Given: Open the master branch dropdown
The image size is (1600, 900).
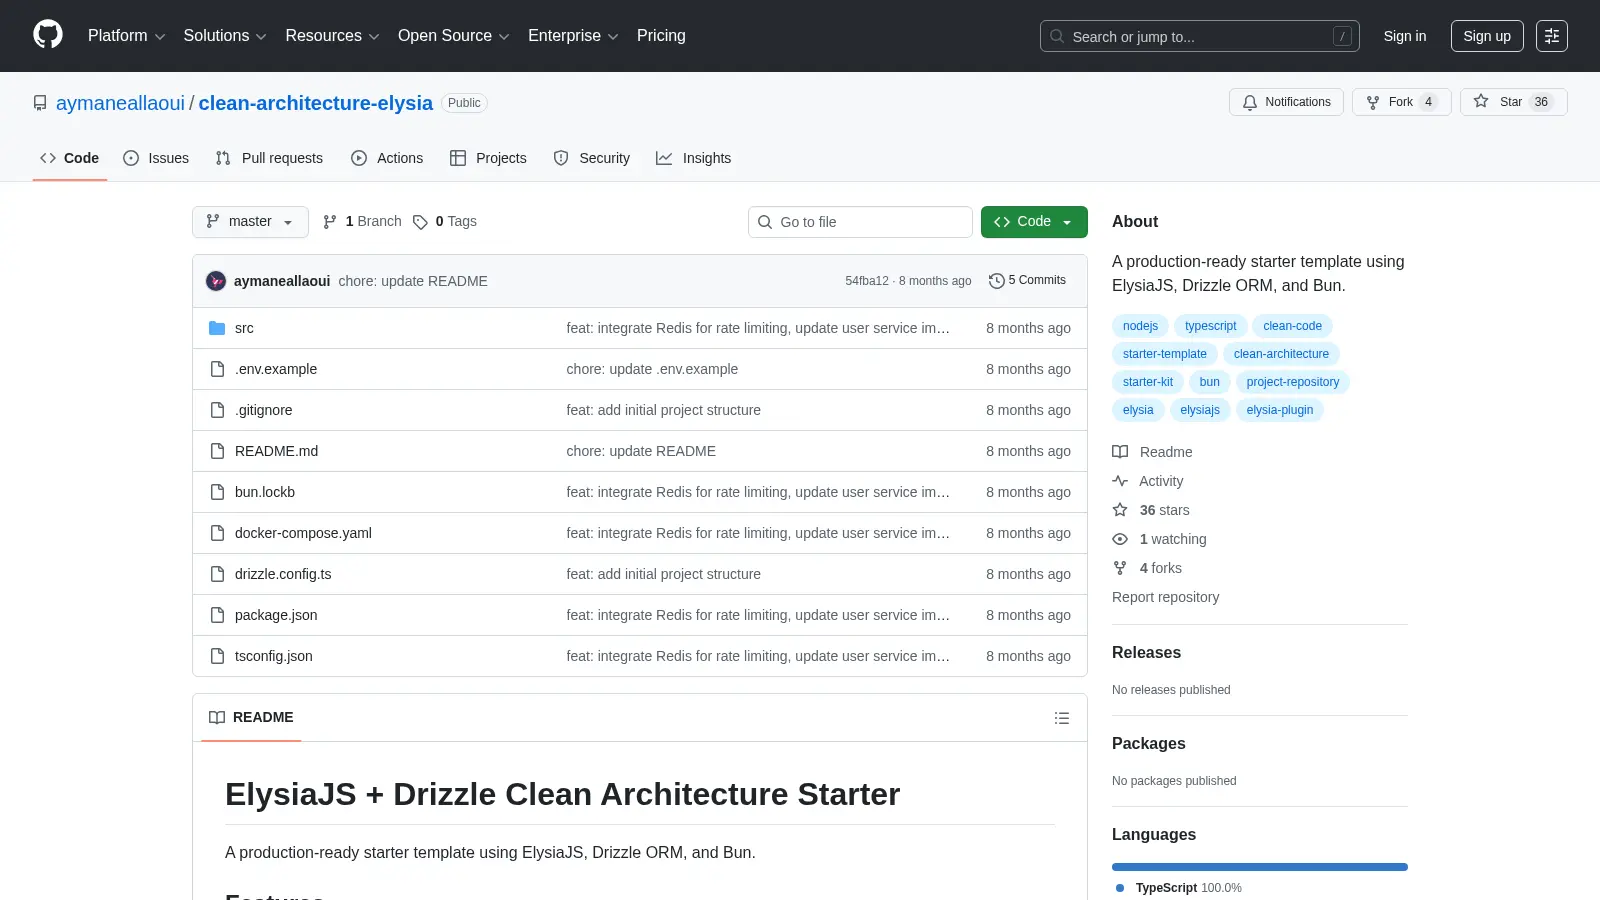Looking at the screenshot, I should [x=250, y=222].
